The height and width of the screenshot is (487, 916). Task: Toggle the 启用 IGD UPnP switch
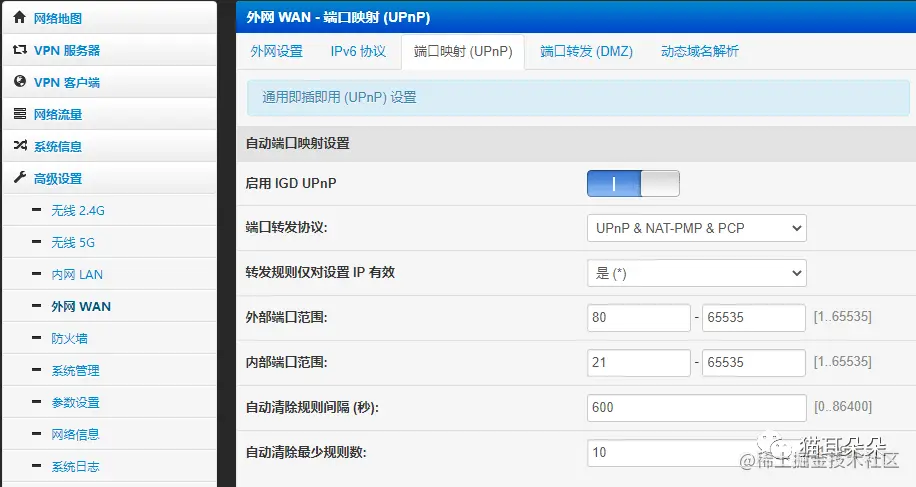(x=633, y=183)
